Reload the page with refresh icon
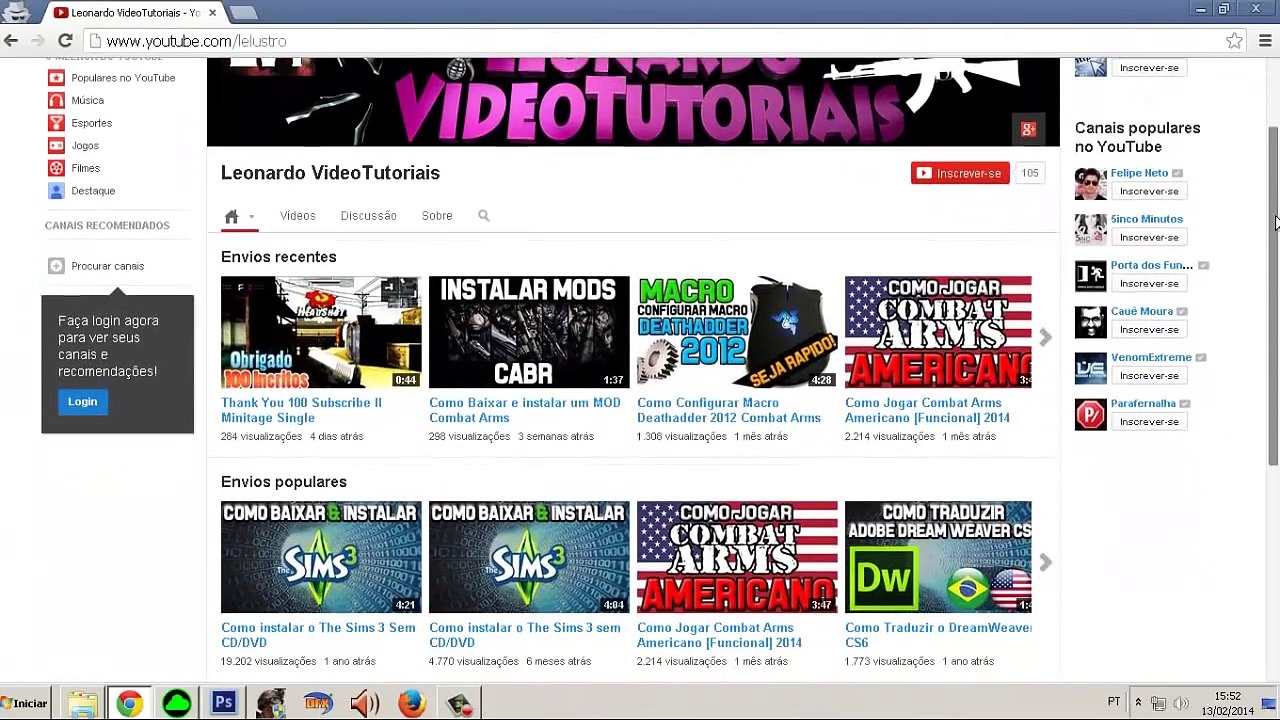1280x720 pixels. [65, 41]
